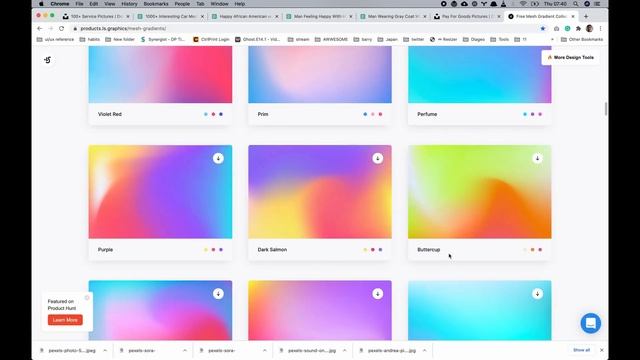Image resolution: width=640 pixels, height=360 pixels.
Task: Open the Apple menu logo
Action: pos(41,4)
